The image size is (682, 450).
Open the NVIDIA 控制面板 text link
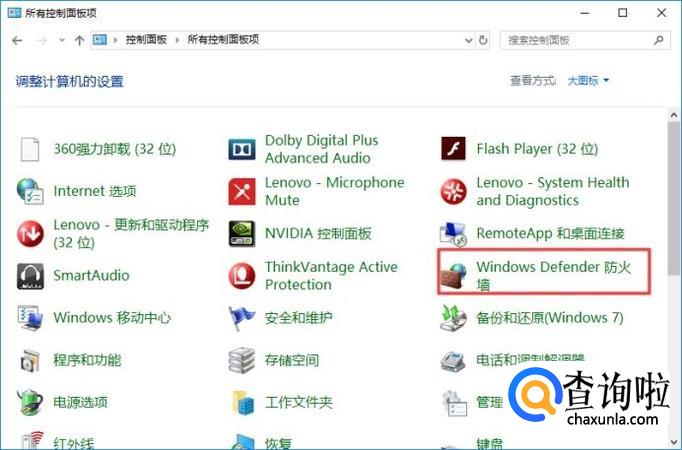[x=318, y=233]
